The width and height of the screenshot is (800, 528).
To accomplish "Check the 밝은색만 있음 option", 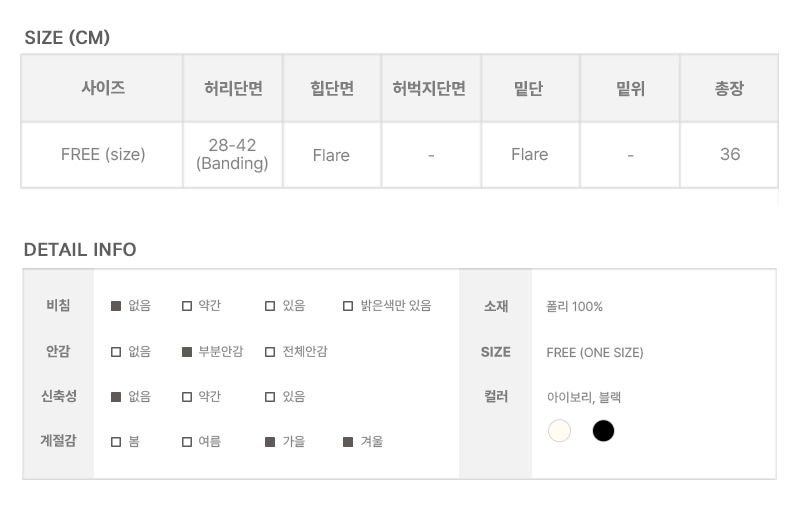I will click(x=348, y=306).
